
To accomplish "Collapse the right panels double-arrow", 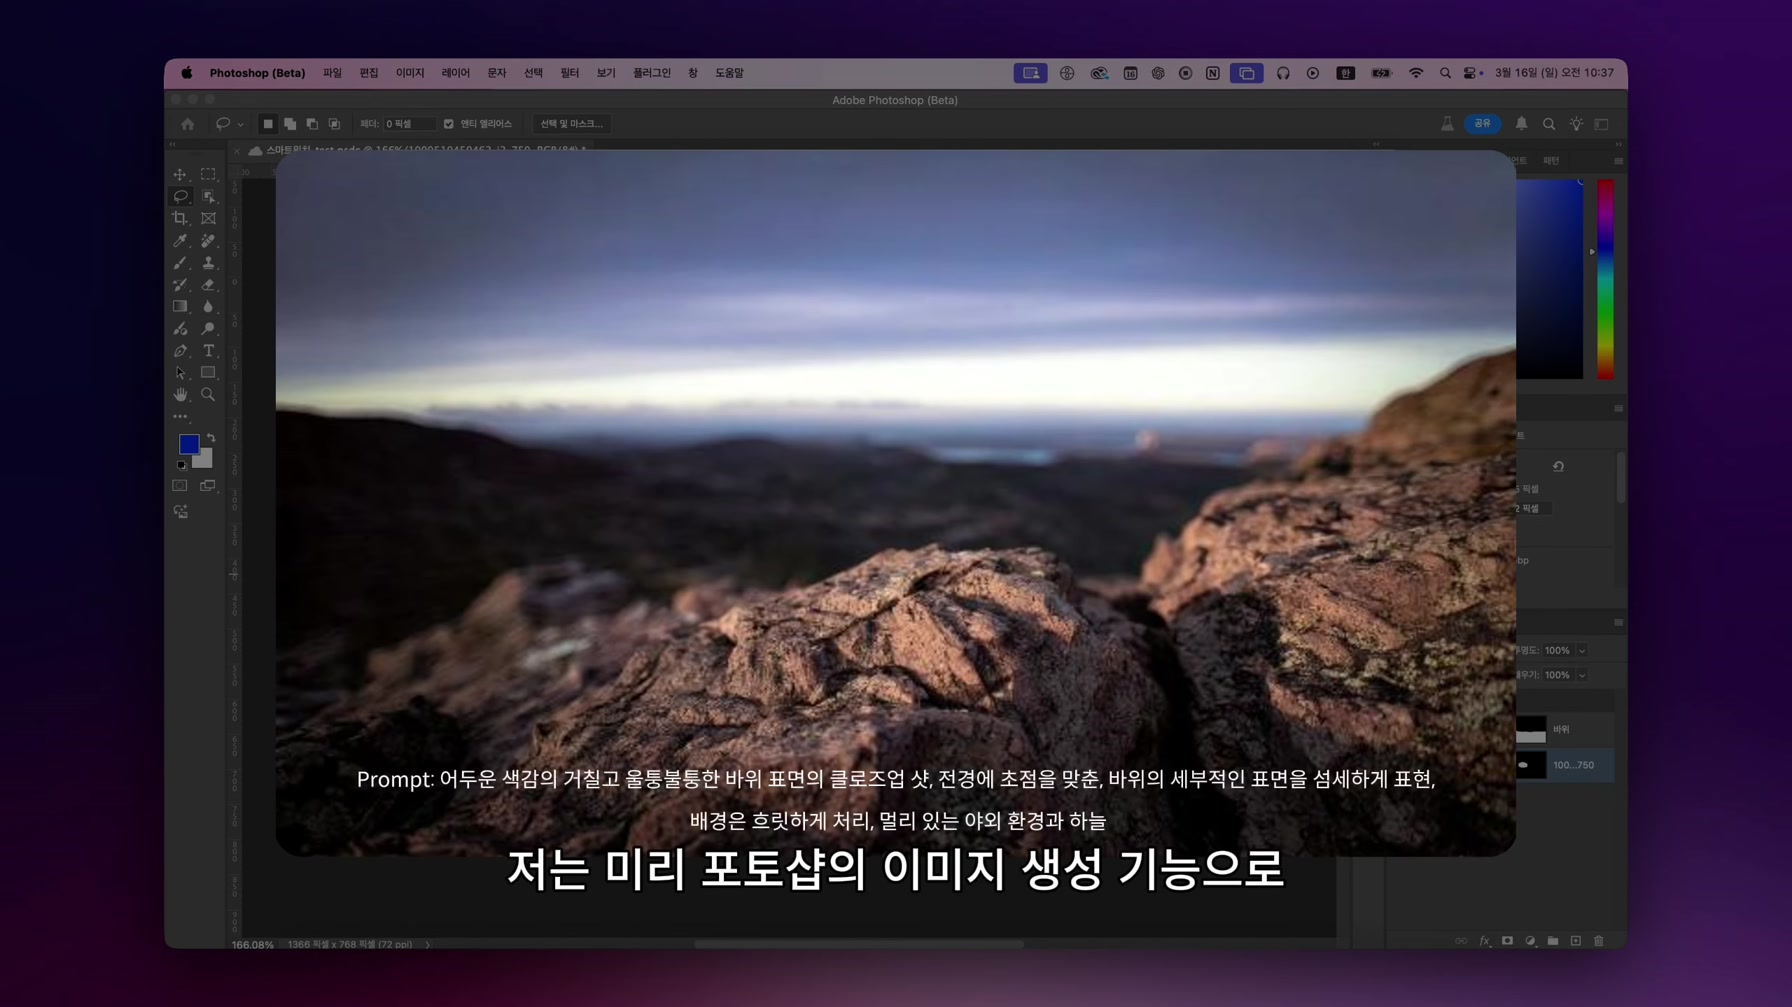I will click(1619, 145).
